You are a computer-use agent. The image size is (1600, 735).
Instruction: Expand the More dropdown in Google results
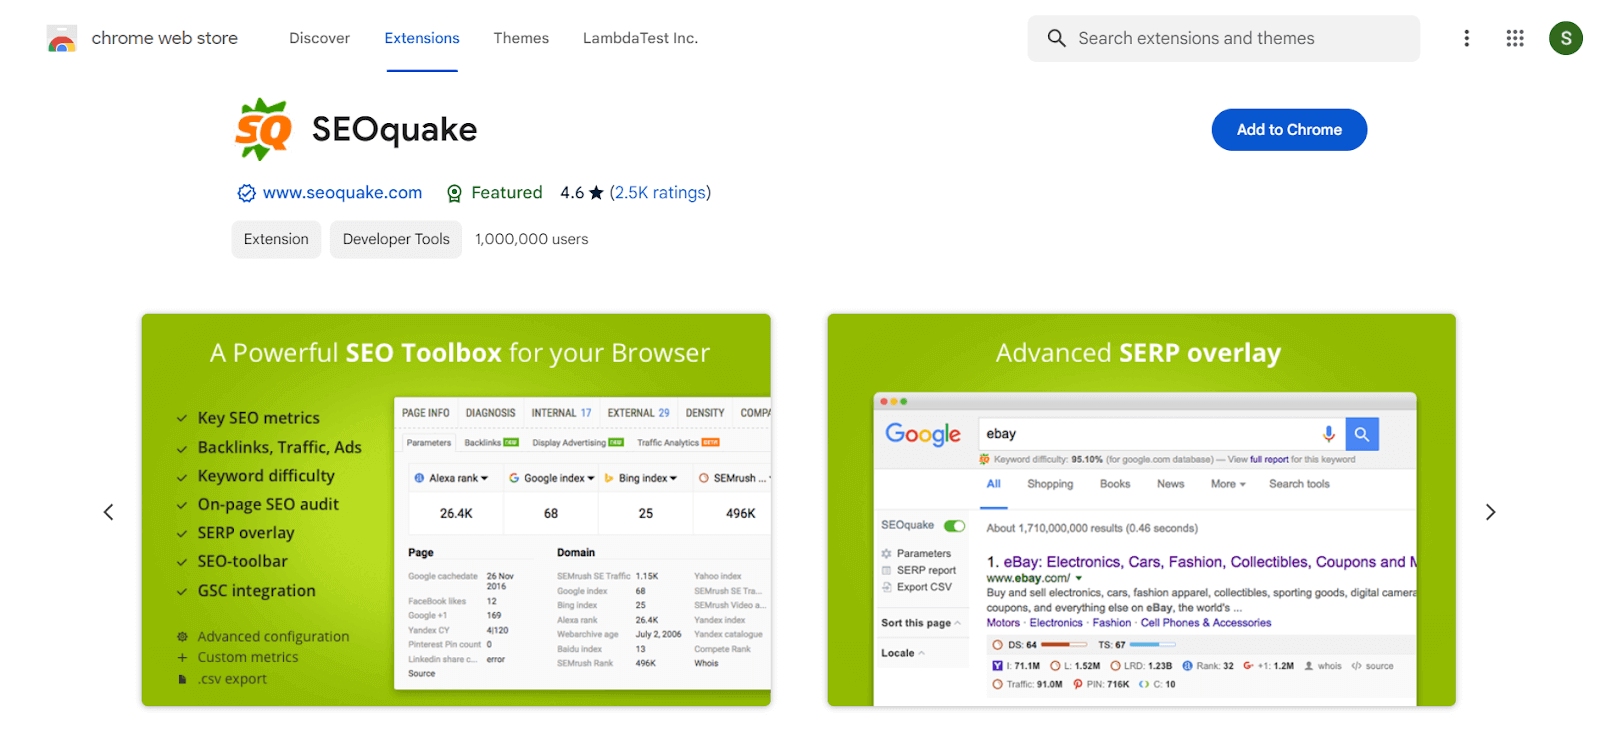click(x=1228, y=484)
